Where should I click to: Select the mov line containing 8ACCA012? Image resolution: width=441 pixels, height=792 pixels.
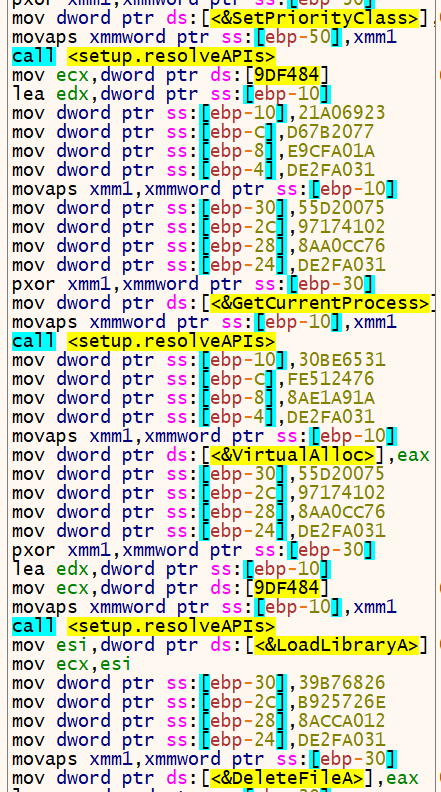coord(199,721)
